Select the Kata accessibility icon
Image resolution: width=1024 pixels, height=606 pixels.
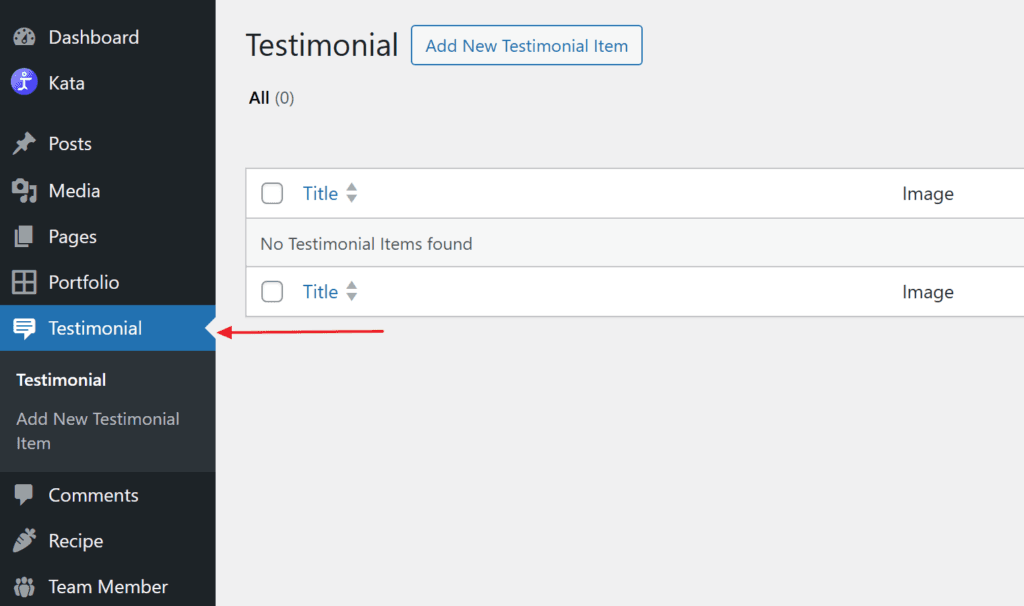tap(24, 82)
